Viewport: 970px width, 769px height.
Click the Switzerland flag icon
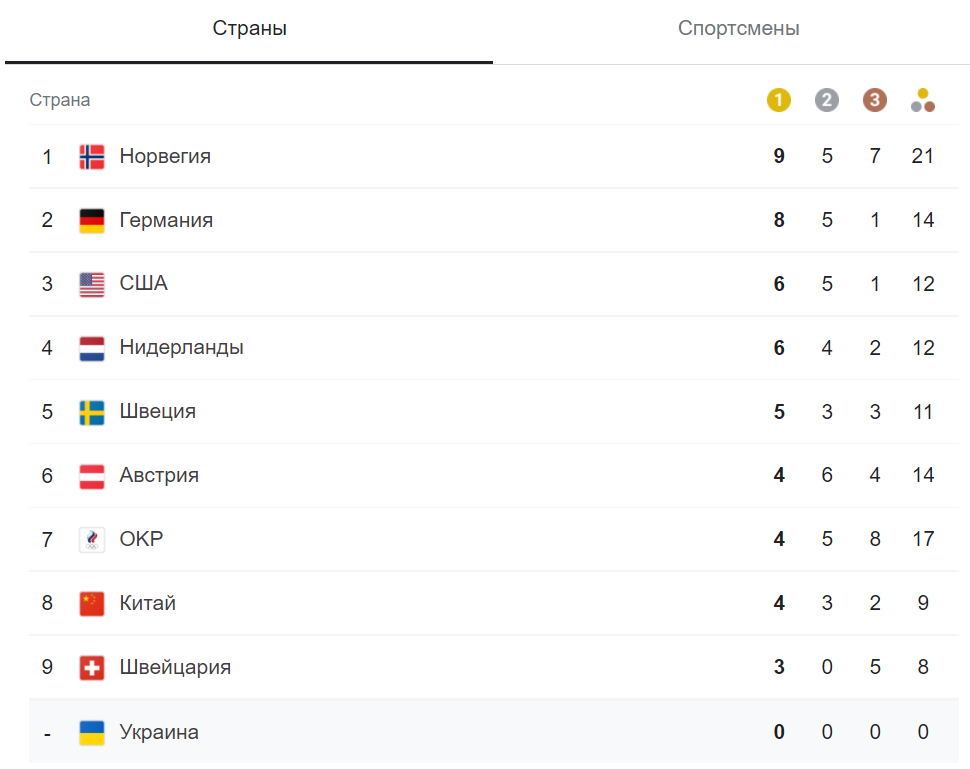pyautogui.click(x=92, y=668)
